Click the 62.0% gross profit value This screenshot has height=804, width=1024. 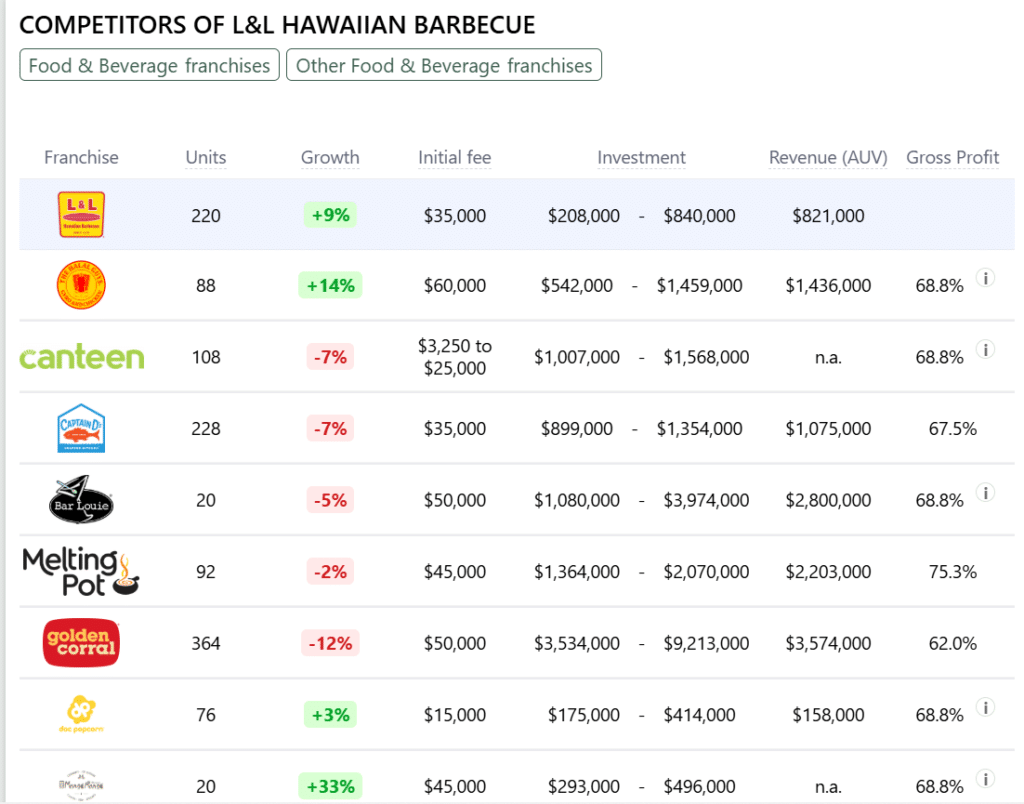coord(953,643)
